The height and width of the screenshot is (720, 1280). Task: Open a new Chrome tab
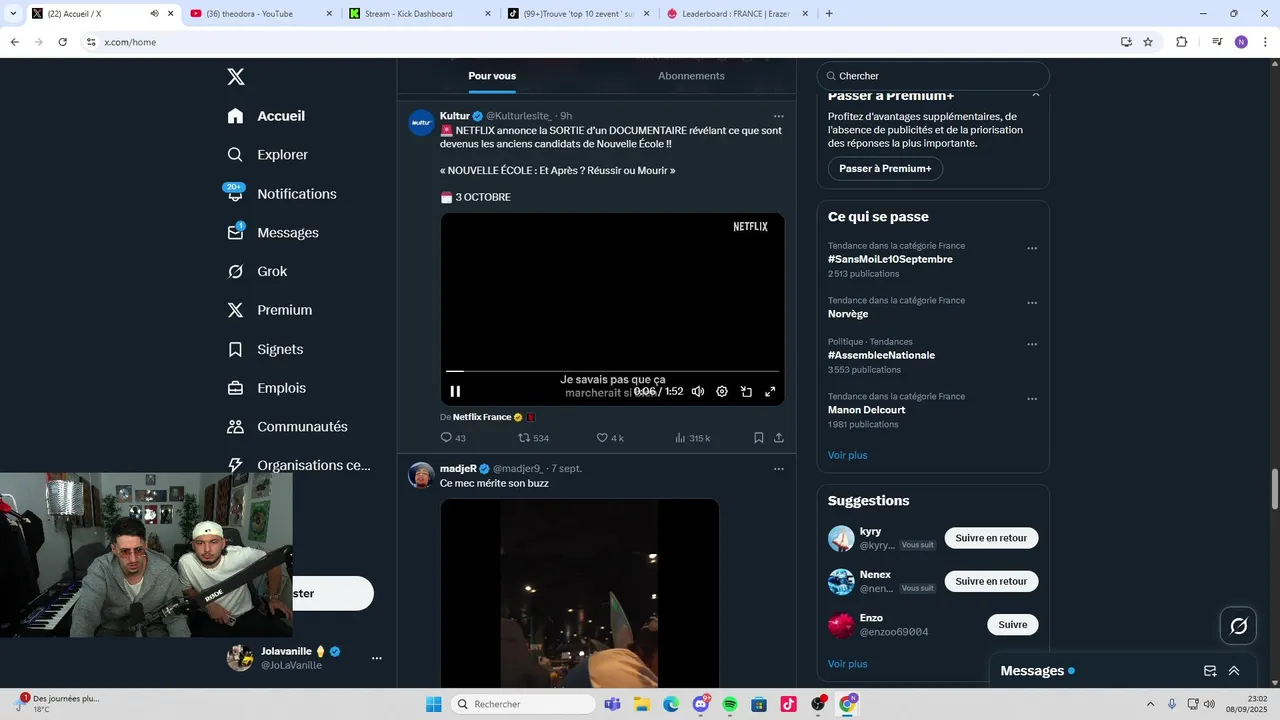point(829,14)
